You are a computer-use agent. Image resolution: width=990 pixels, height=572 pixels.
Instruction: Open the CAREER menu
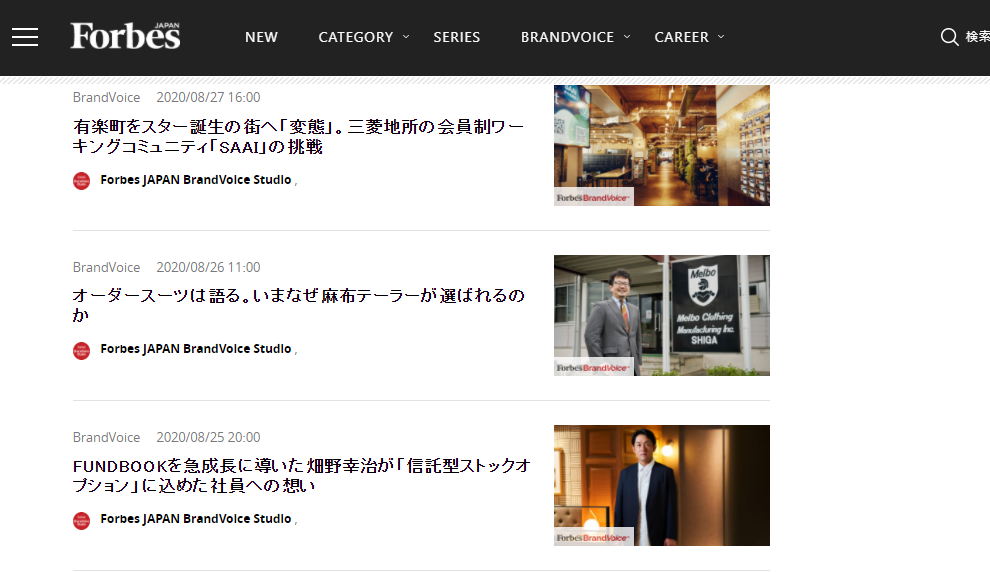681,37
